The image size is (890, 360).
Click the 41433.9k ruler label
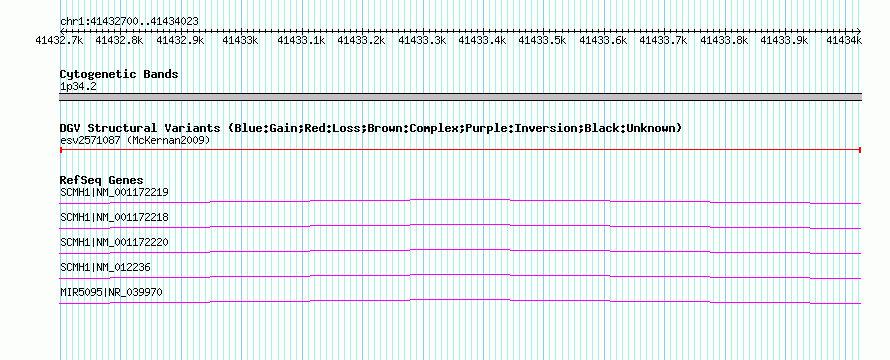(784, 40)
